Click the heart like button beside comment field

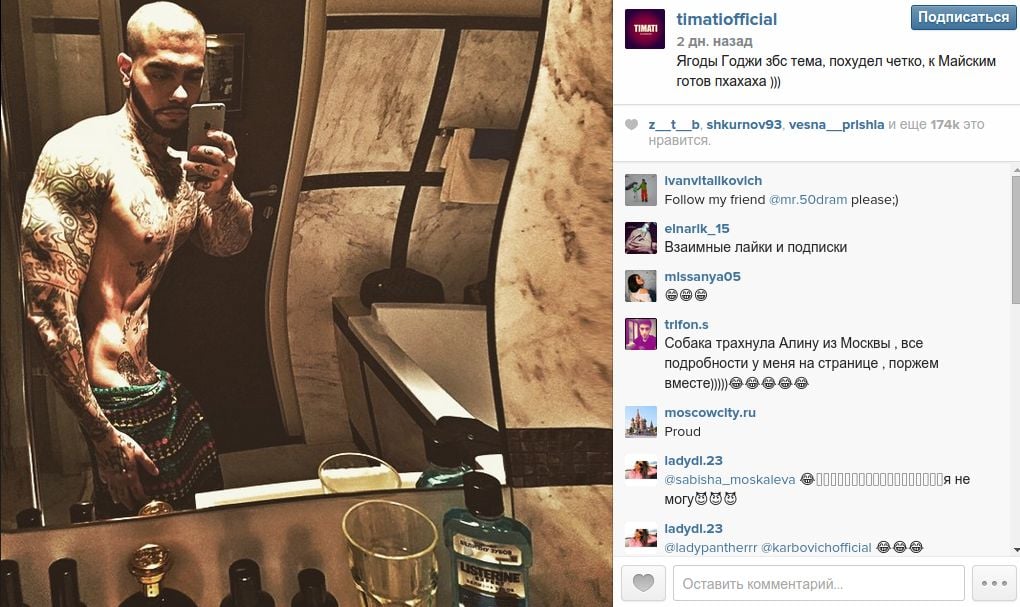pos(643,583)
